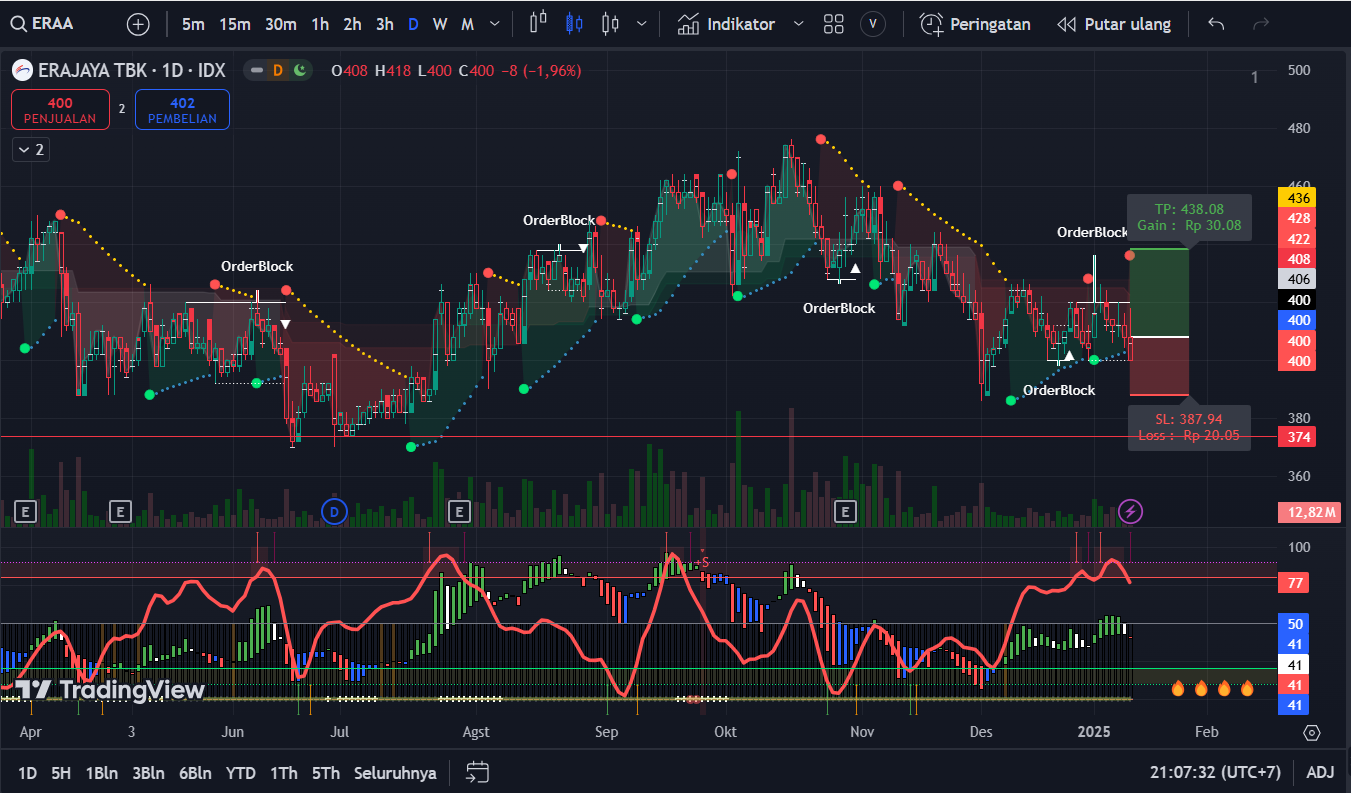Undo the last chart action
The height and width of the screenshot is (793, 1351).
[1216, 24]
